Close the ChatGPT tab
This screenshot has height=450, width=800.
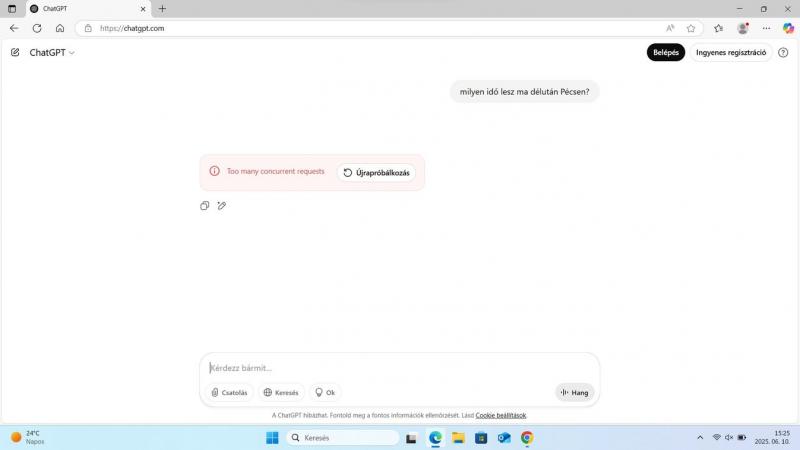143,9
